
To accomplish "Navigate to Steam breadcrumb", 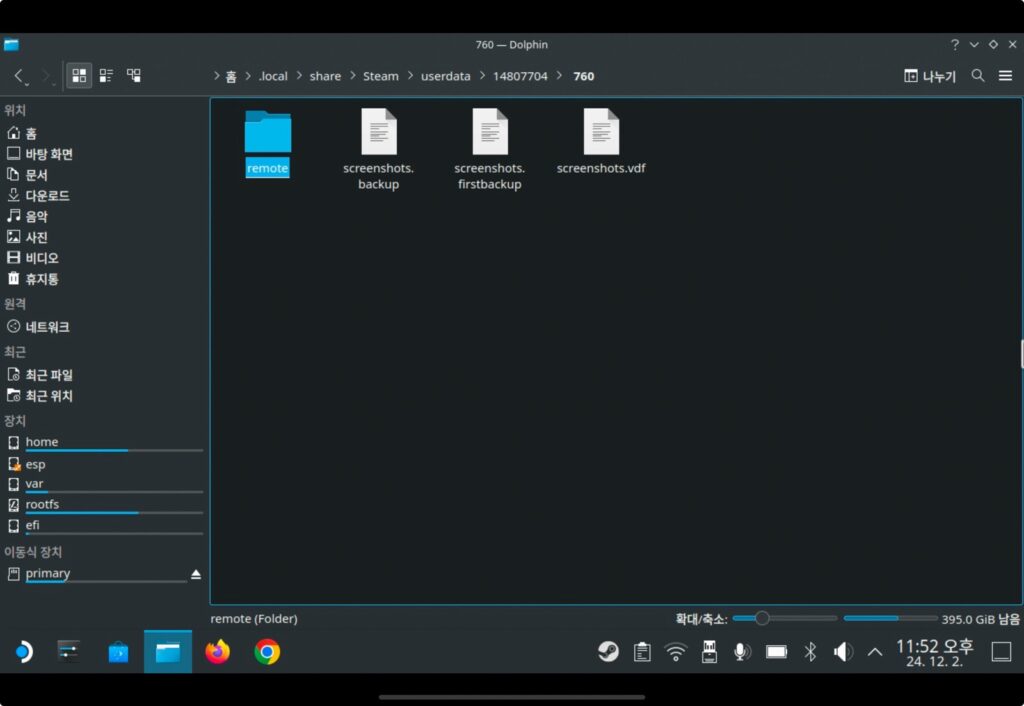I will coord(381,76).
